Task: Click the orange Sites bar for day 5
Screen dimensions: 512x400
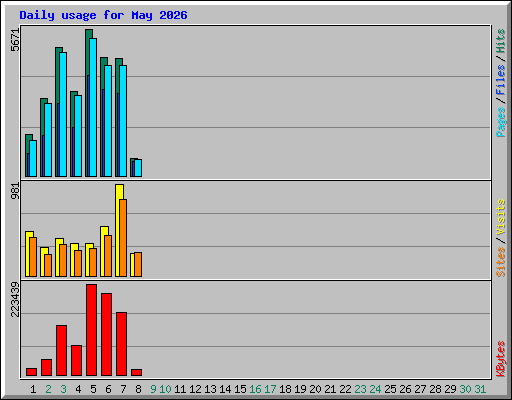Action: coord(93,262)
